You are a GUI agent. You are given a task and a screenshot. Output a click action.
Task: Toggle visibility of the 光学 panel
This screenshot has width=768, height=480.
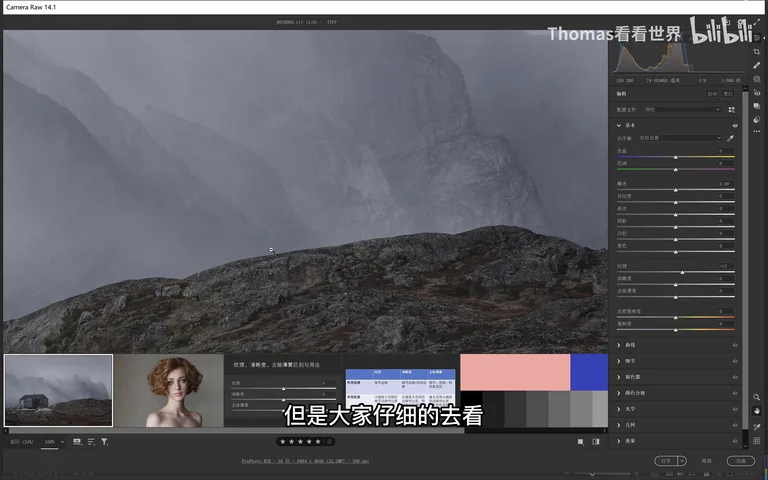[735, 409]
